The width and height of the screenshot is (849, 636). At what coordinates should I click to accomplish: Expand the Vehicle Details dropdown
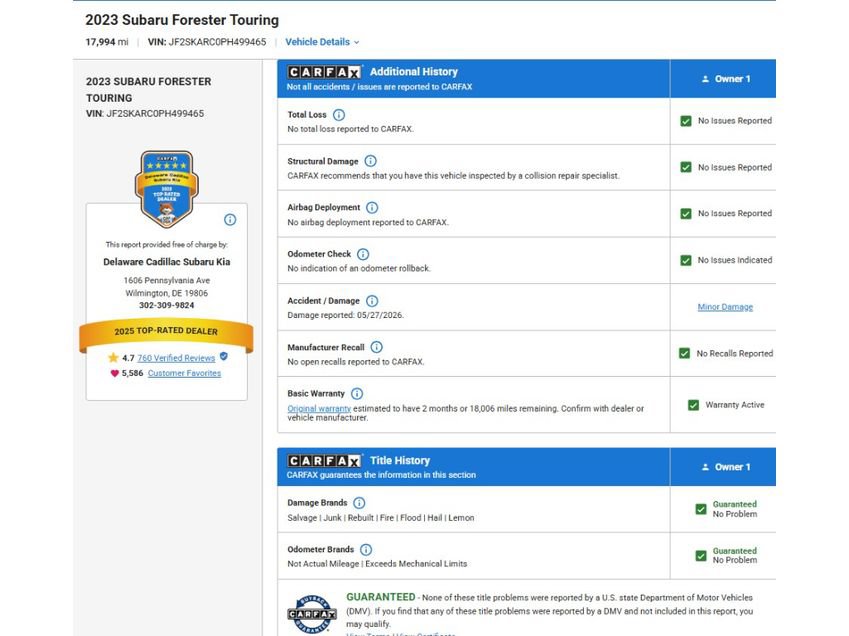[322, 42]
